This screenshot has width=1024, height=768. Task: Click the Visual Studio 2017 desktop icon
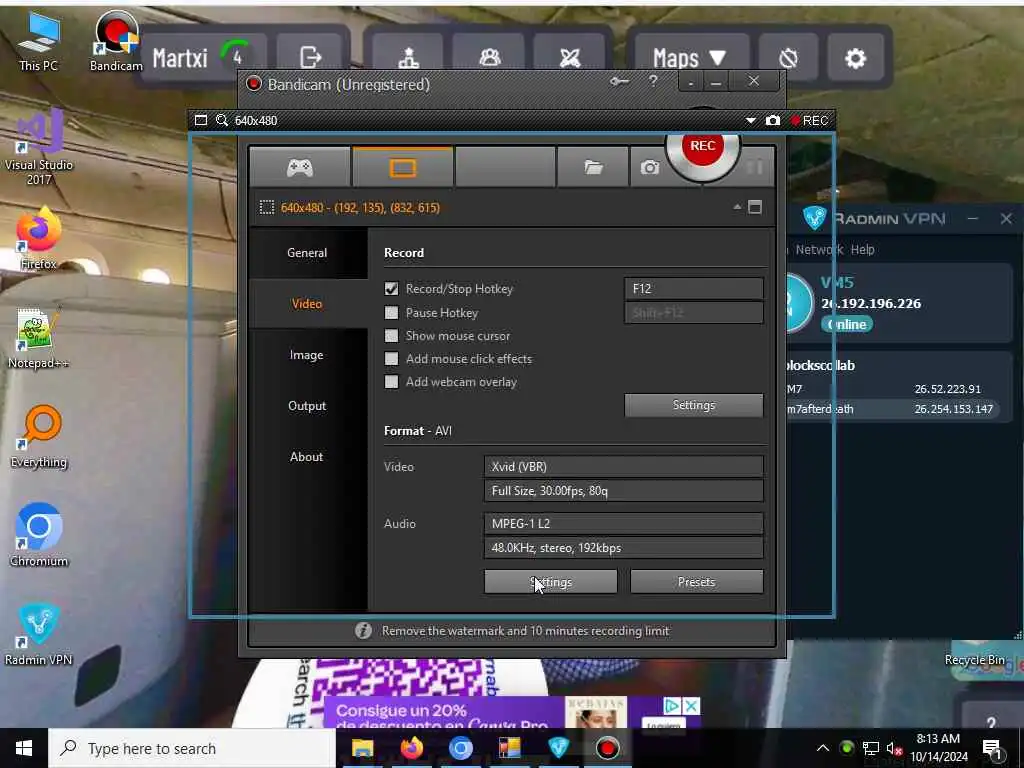click(39, 147)
